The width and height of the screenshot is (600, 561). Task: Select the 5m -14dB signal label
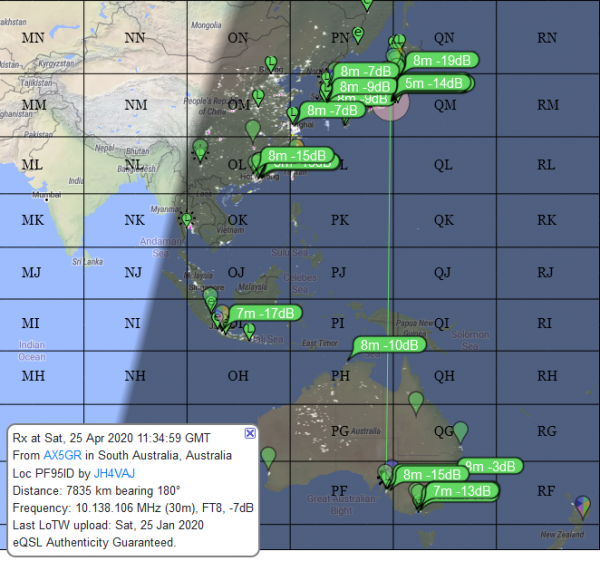[x=433, y=84]
